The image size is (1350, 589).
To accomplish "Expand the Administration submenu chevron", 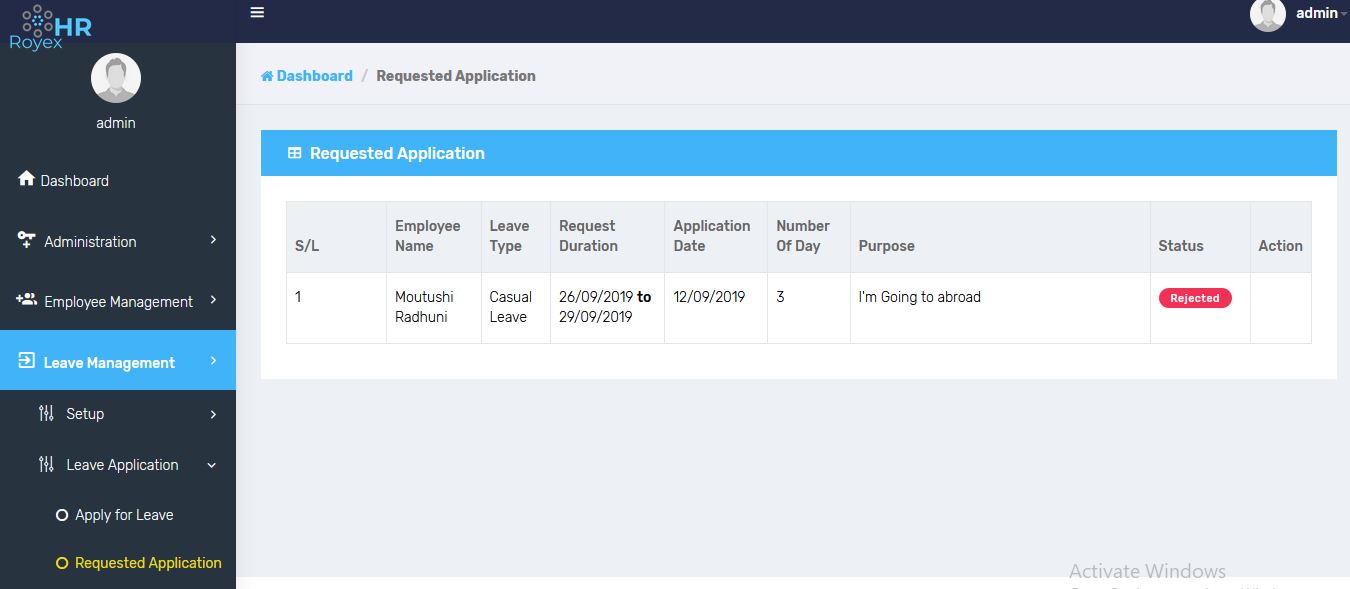I will (213, 240).
